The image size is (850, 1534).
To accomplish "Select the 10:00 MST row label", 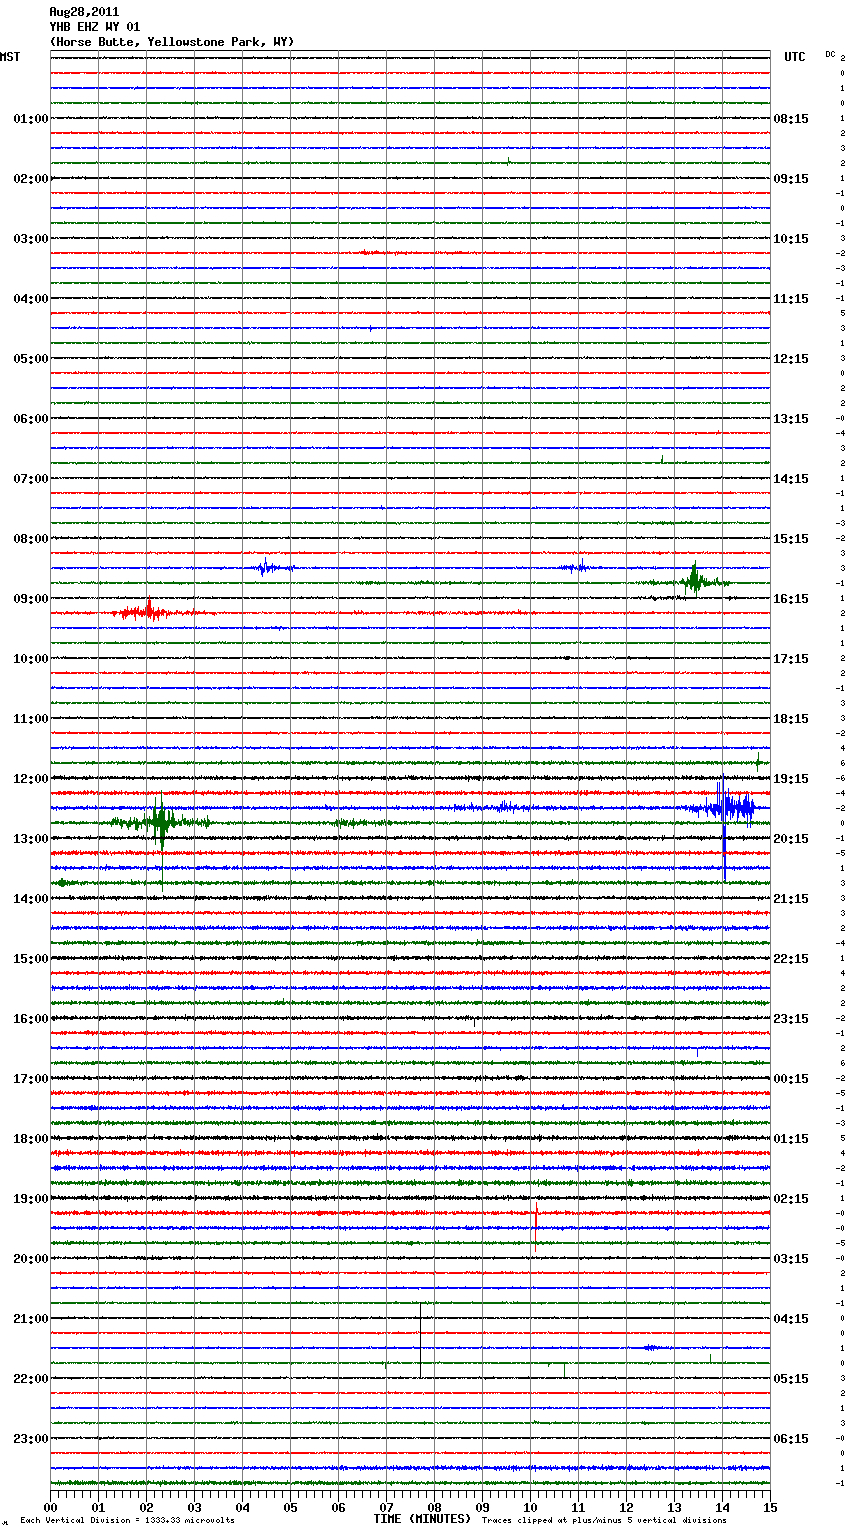I will (30, 659).
